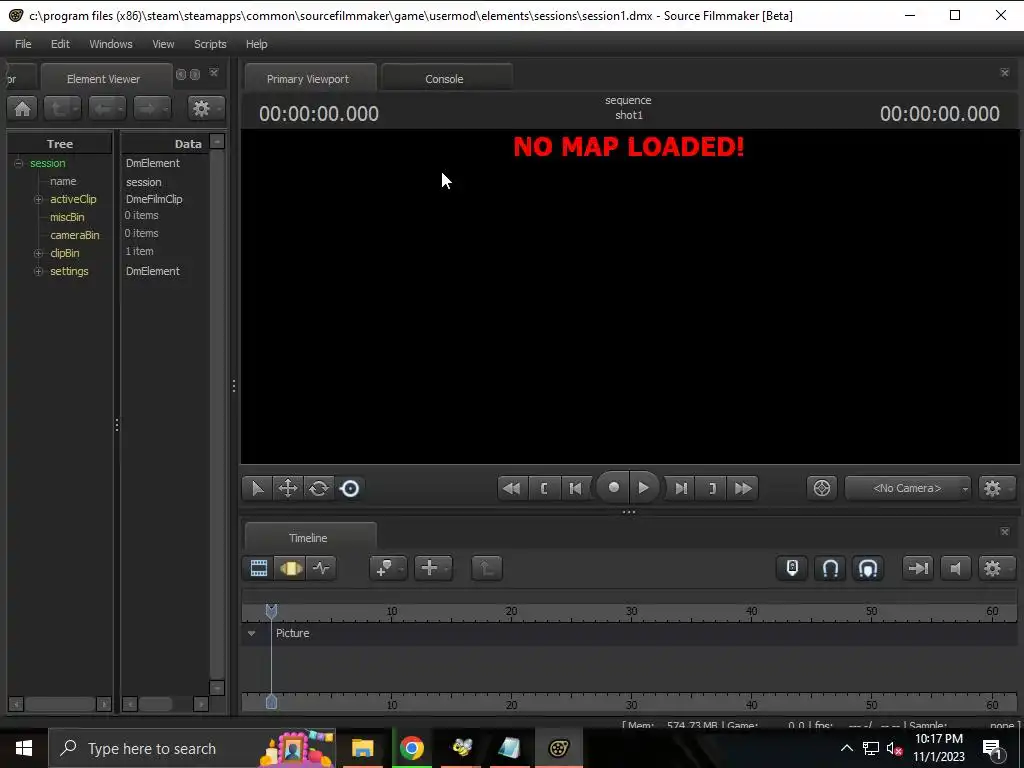This screenshot has width=1024, height=768.
Task: Open the bookmark dropdown in Timeline
Action: [x=388, y=568]
